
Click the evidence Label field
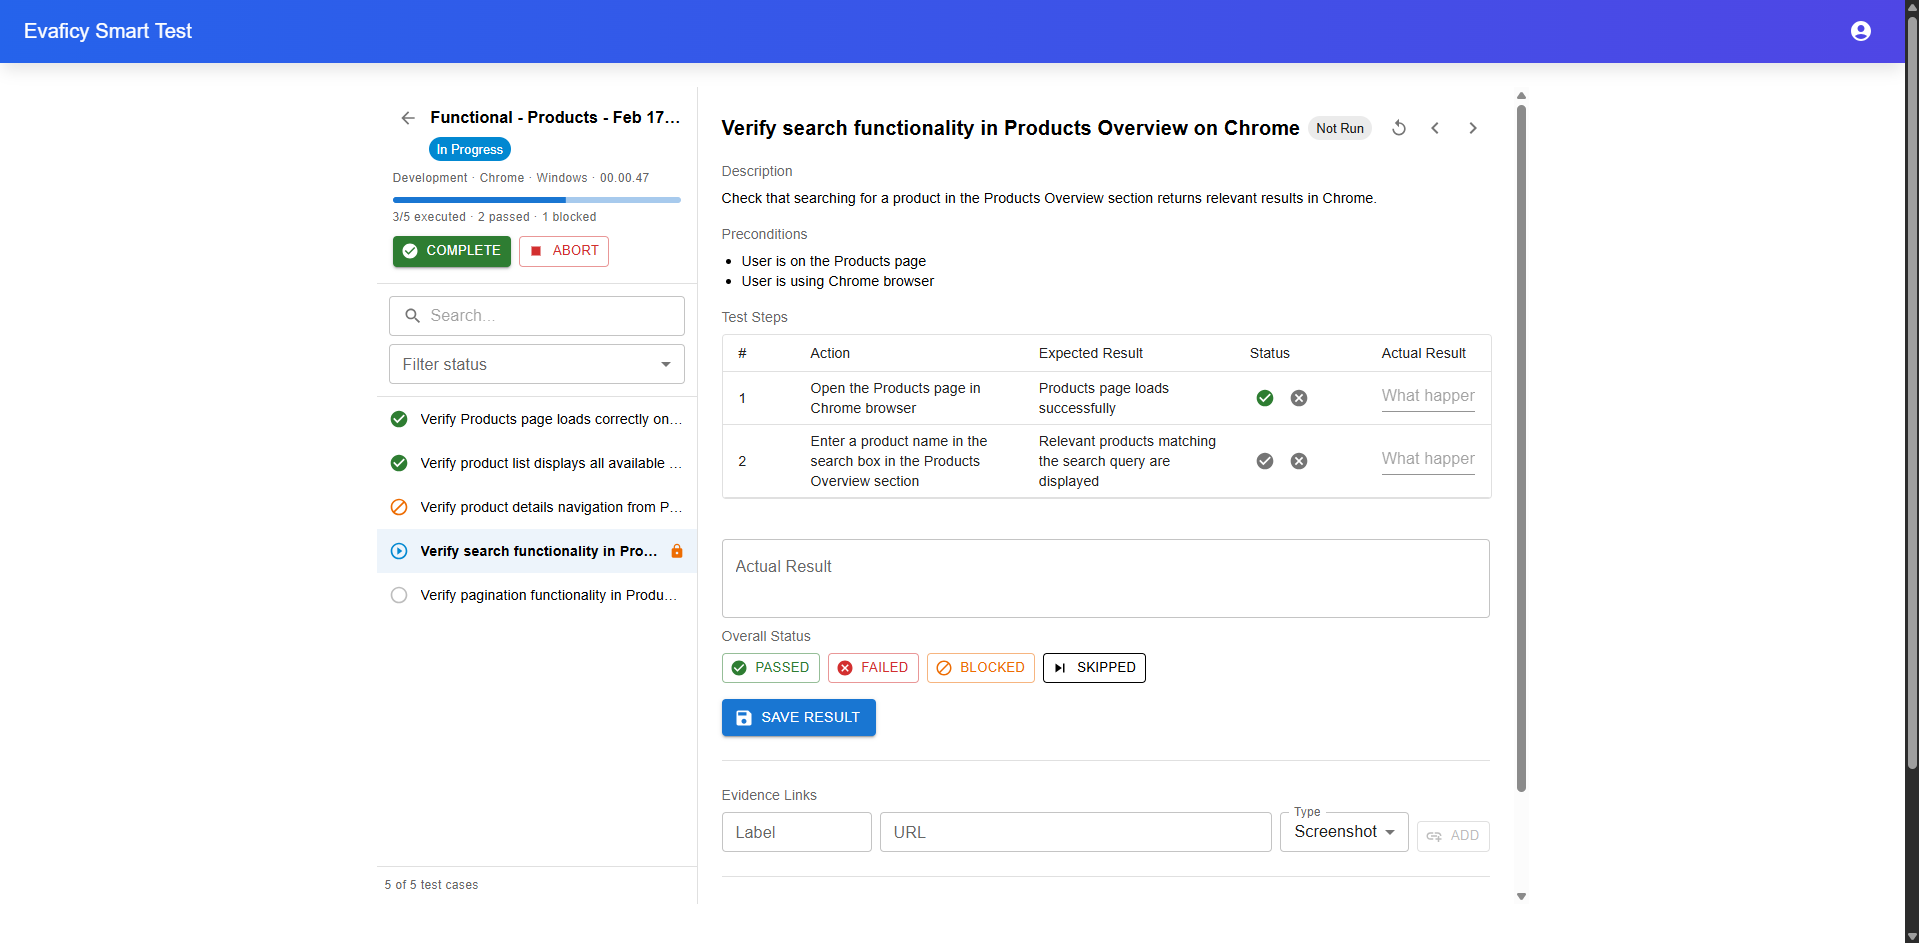(x=797, y=832)
